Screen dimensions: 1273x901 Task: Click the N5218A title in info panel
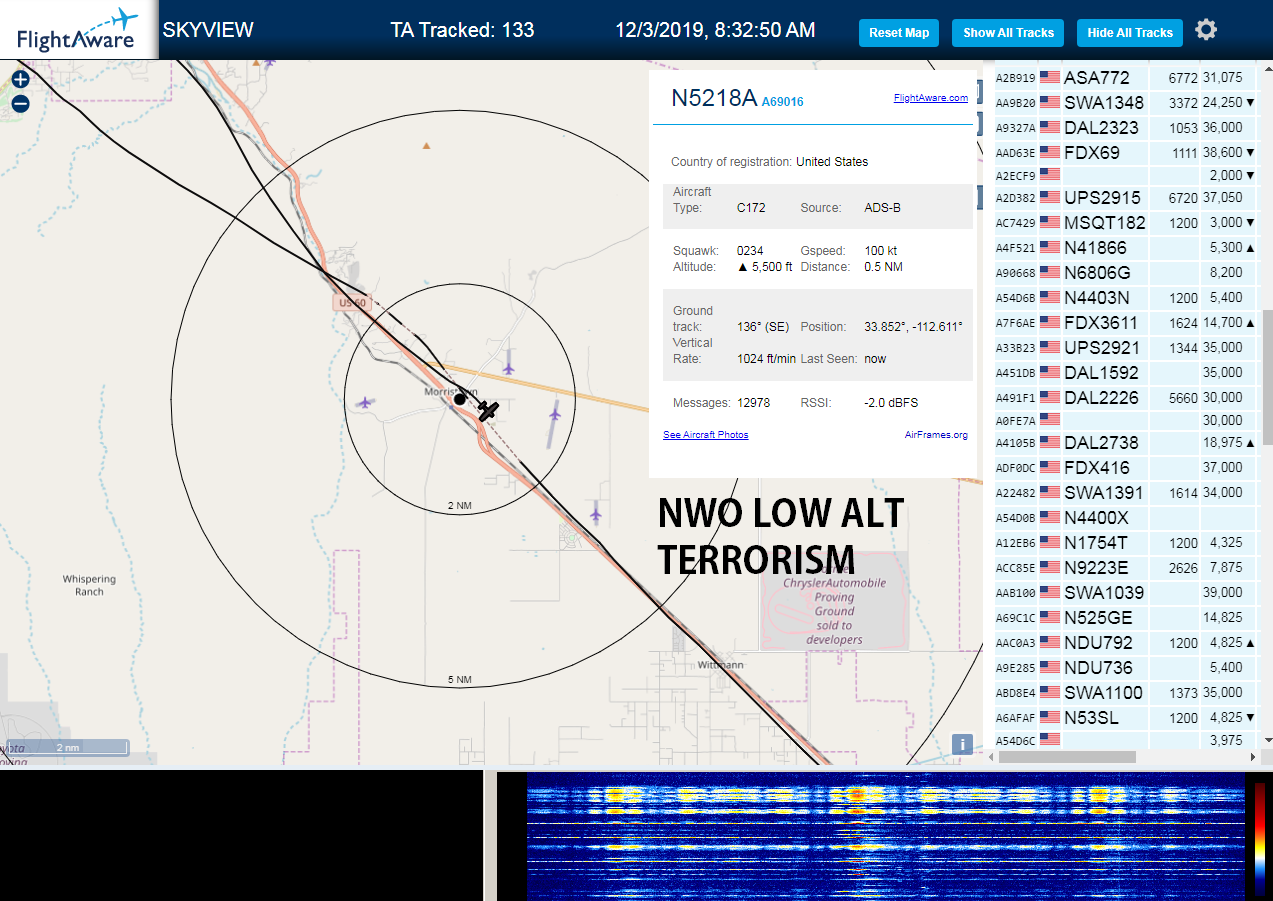pos(714,97)
